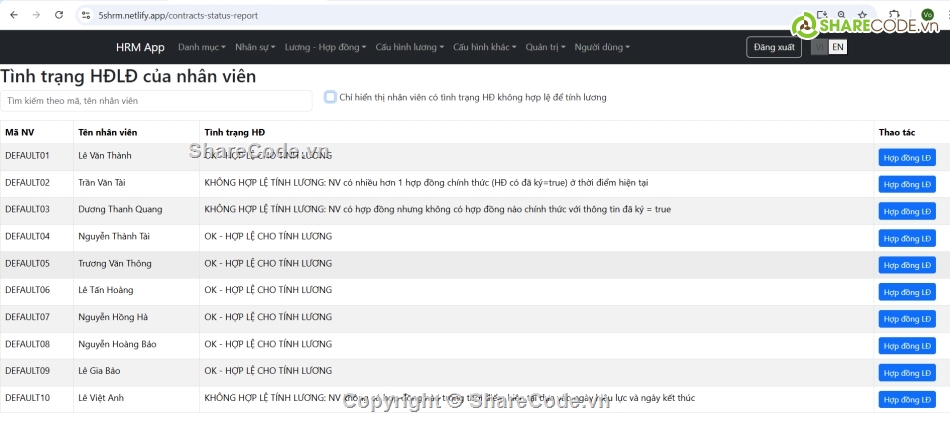The height and width of the screenshot is (422, 950).
Task: Expand the Nhân sự dropdown menu
Action: point(255,47)
